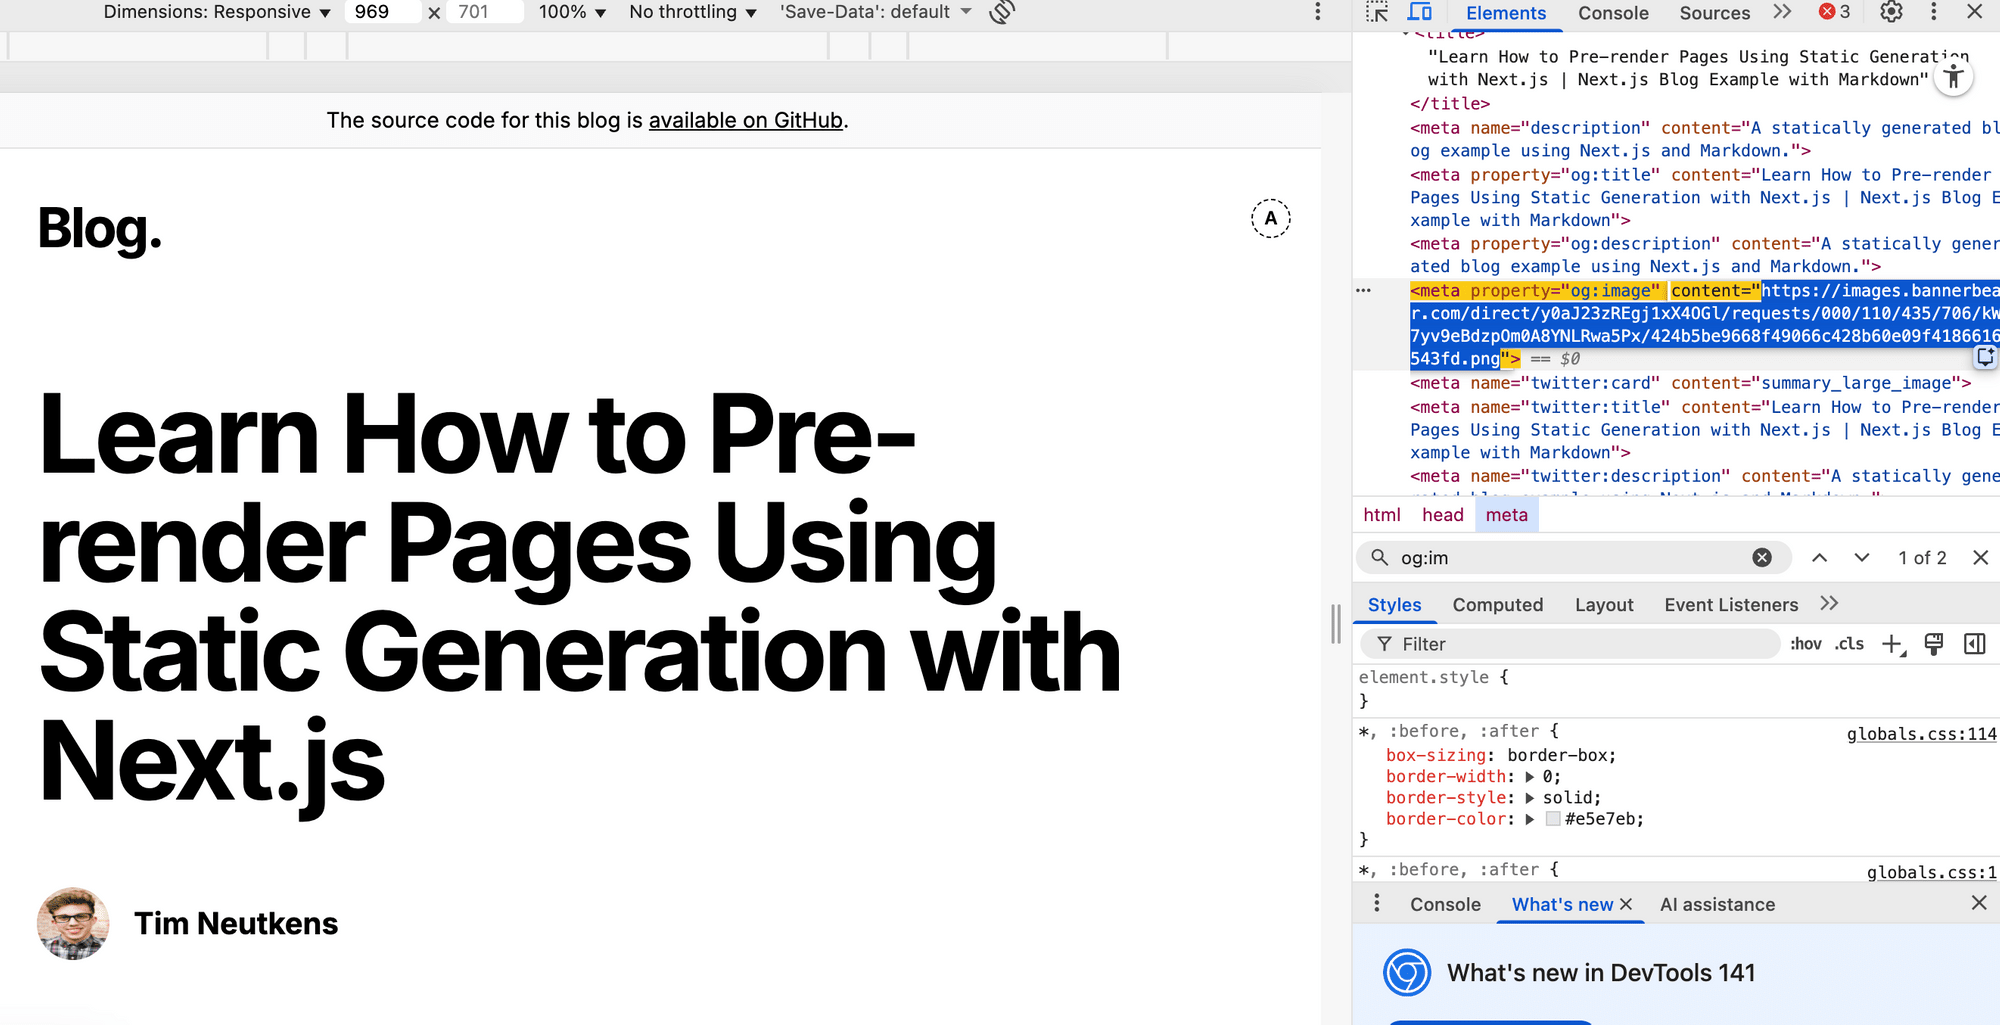Toggle .cls element classes panel
Viewport: 2000px width, 1025px height.
(1849, 644)
